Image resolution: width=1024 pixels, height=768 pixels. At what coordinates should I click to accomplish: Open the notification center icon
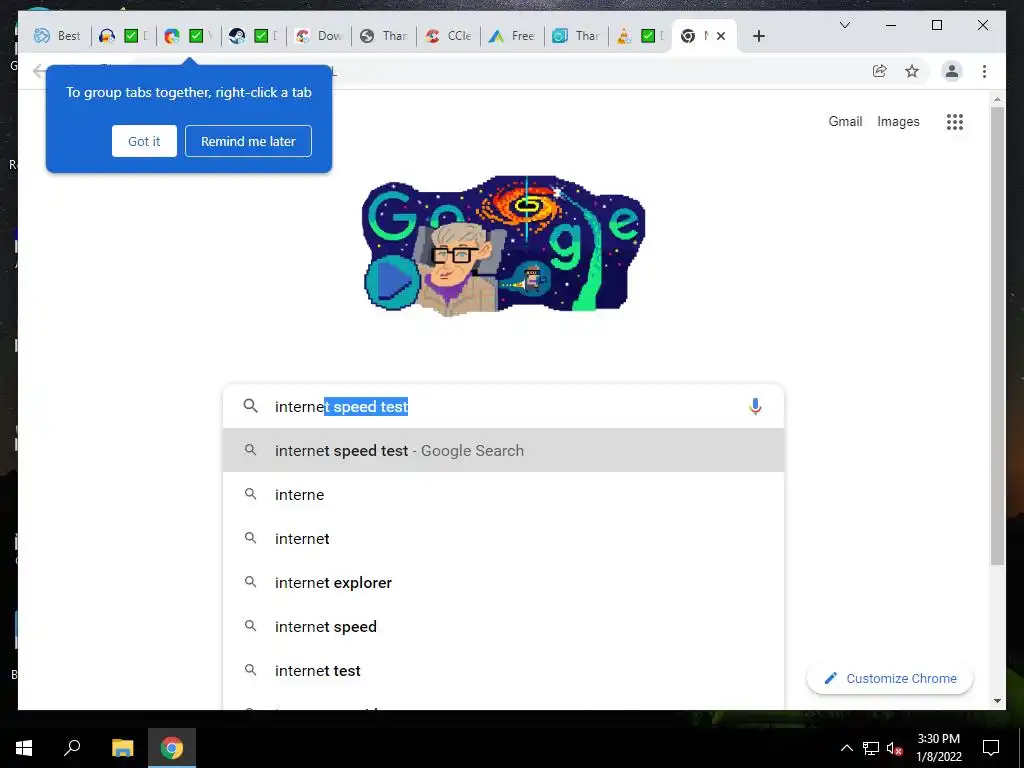(991, 748)
